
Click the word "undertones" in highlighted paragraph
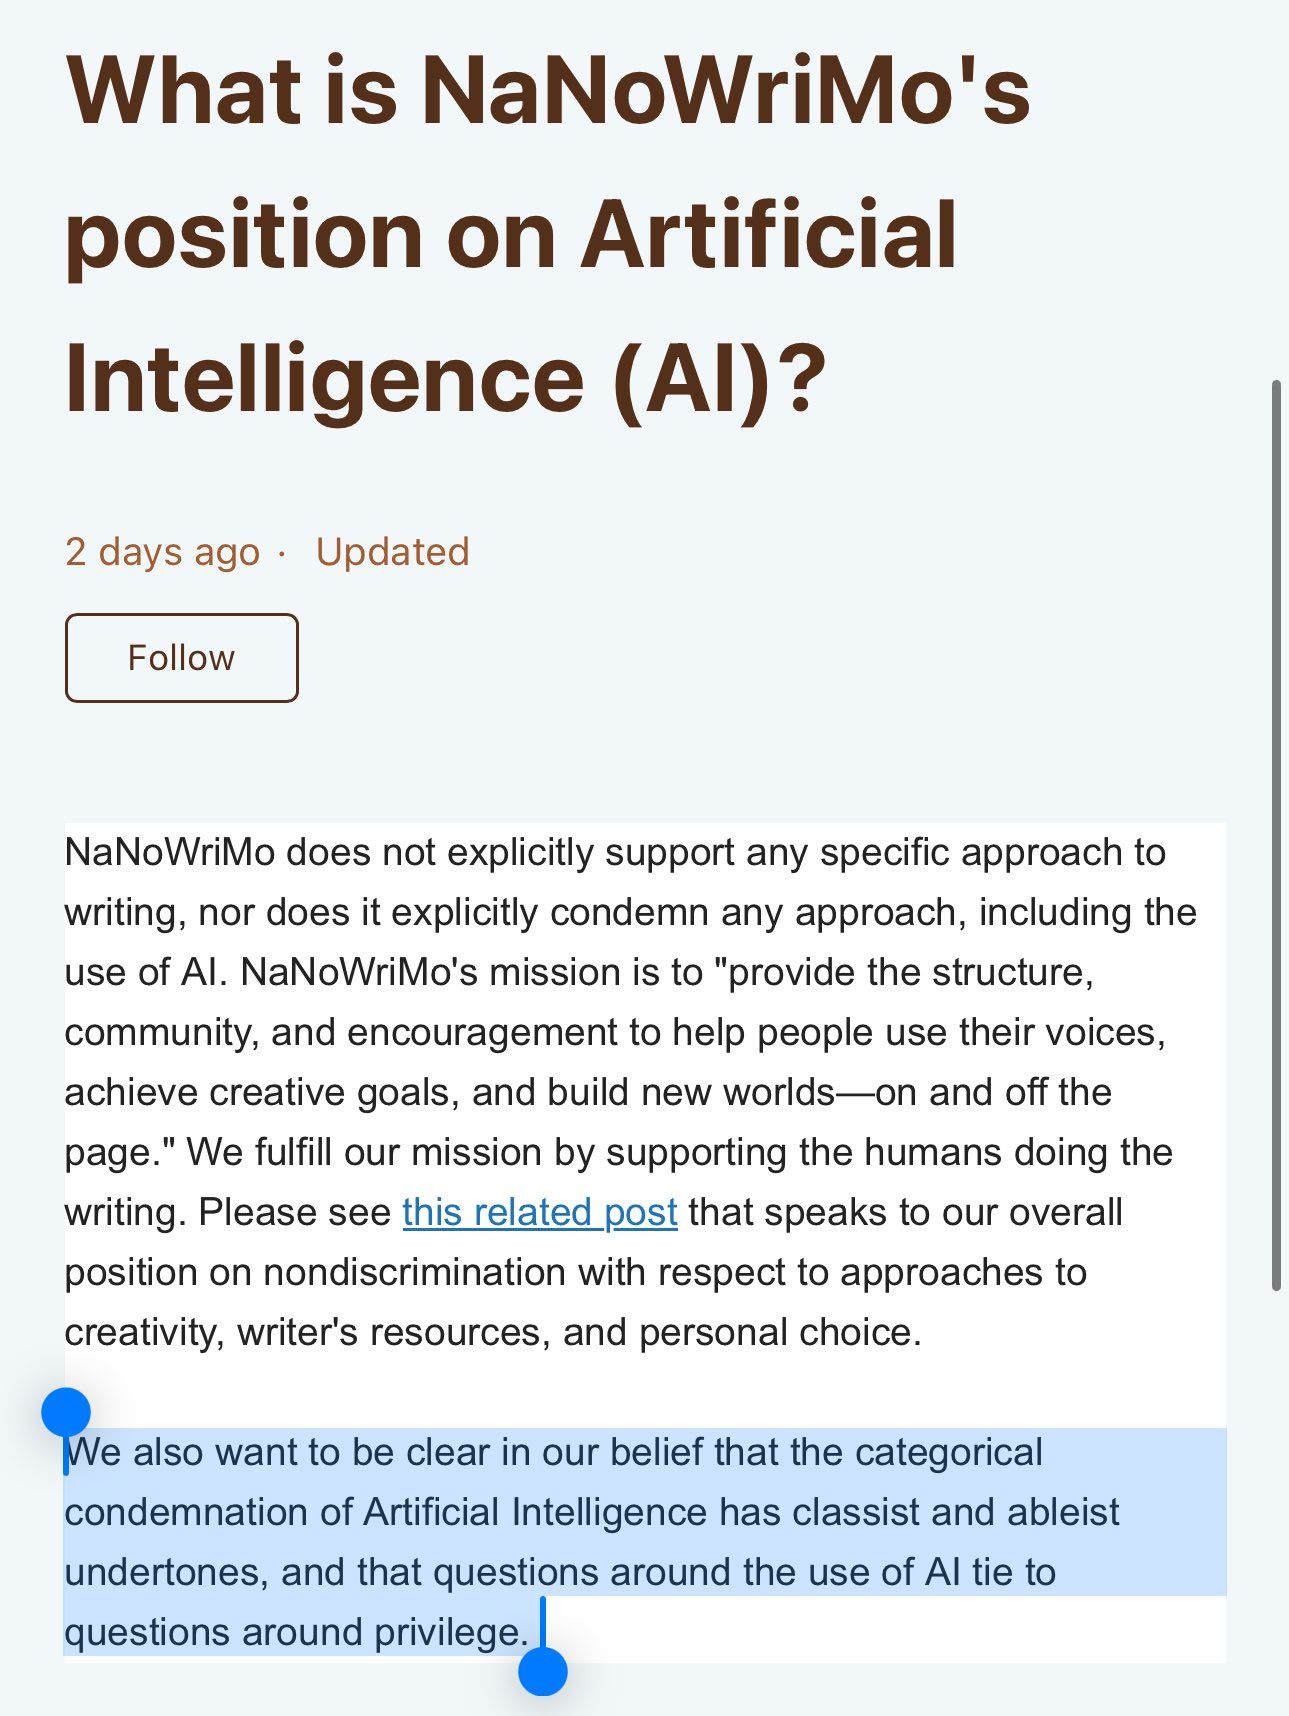tap(166, 1572)
